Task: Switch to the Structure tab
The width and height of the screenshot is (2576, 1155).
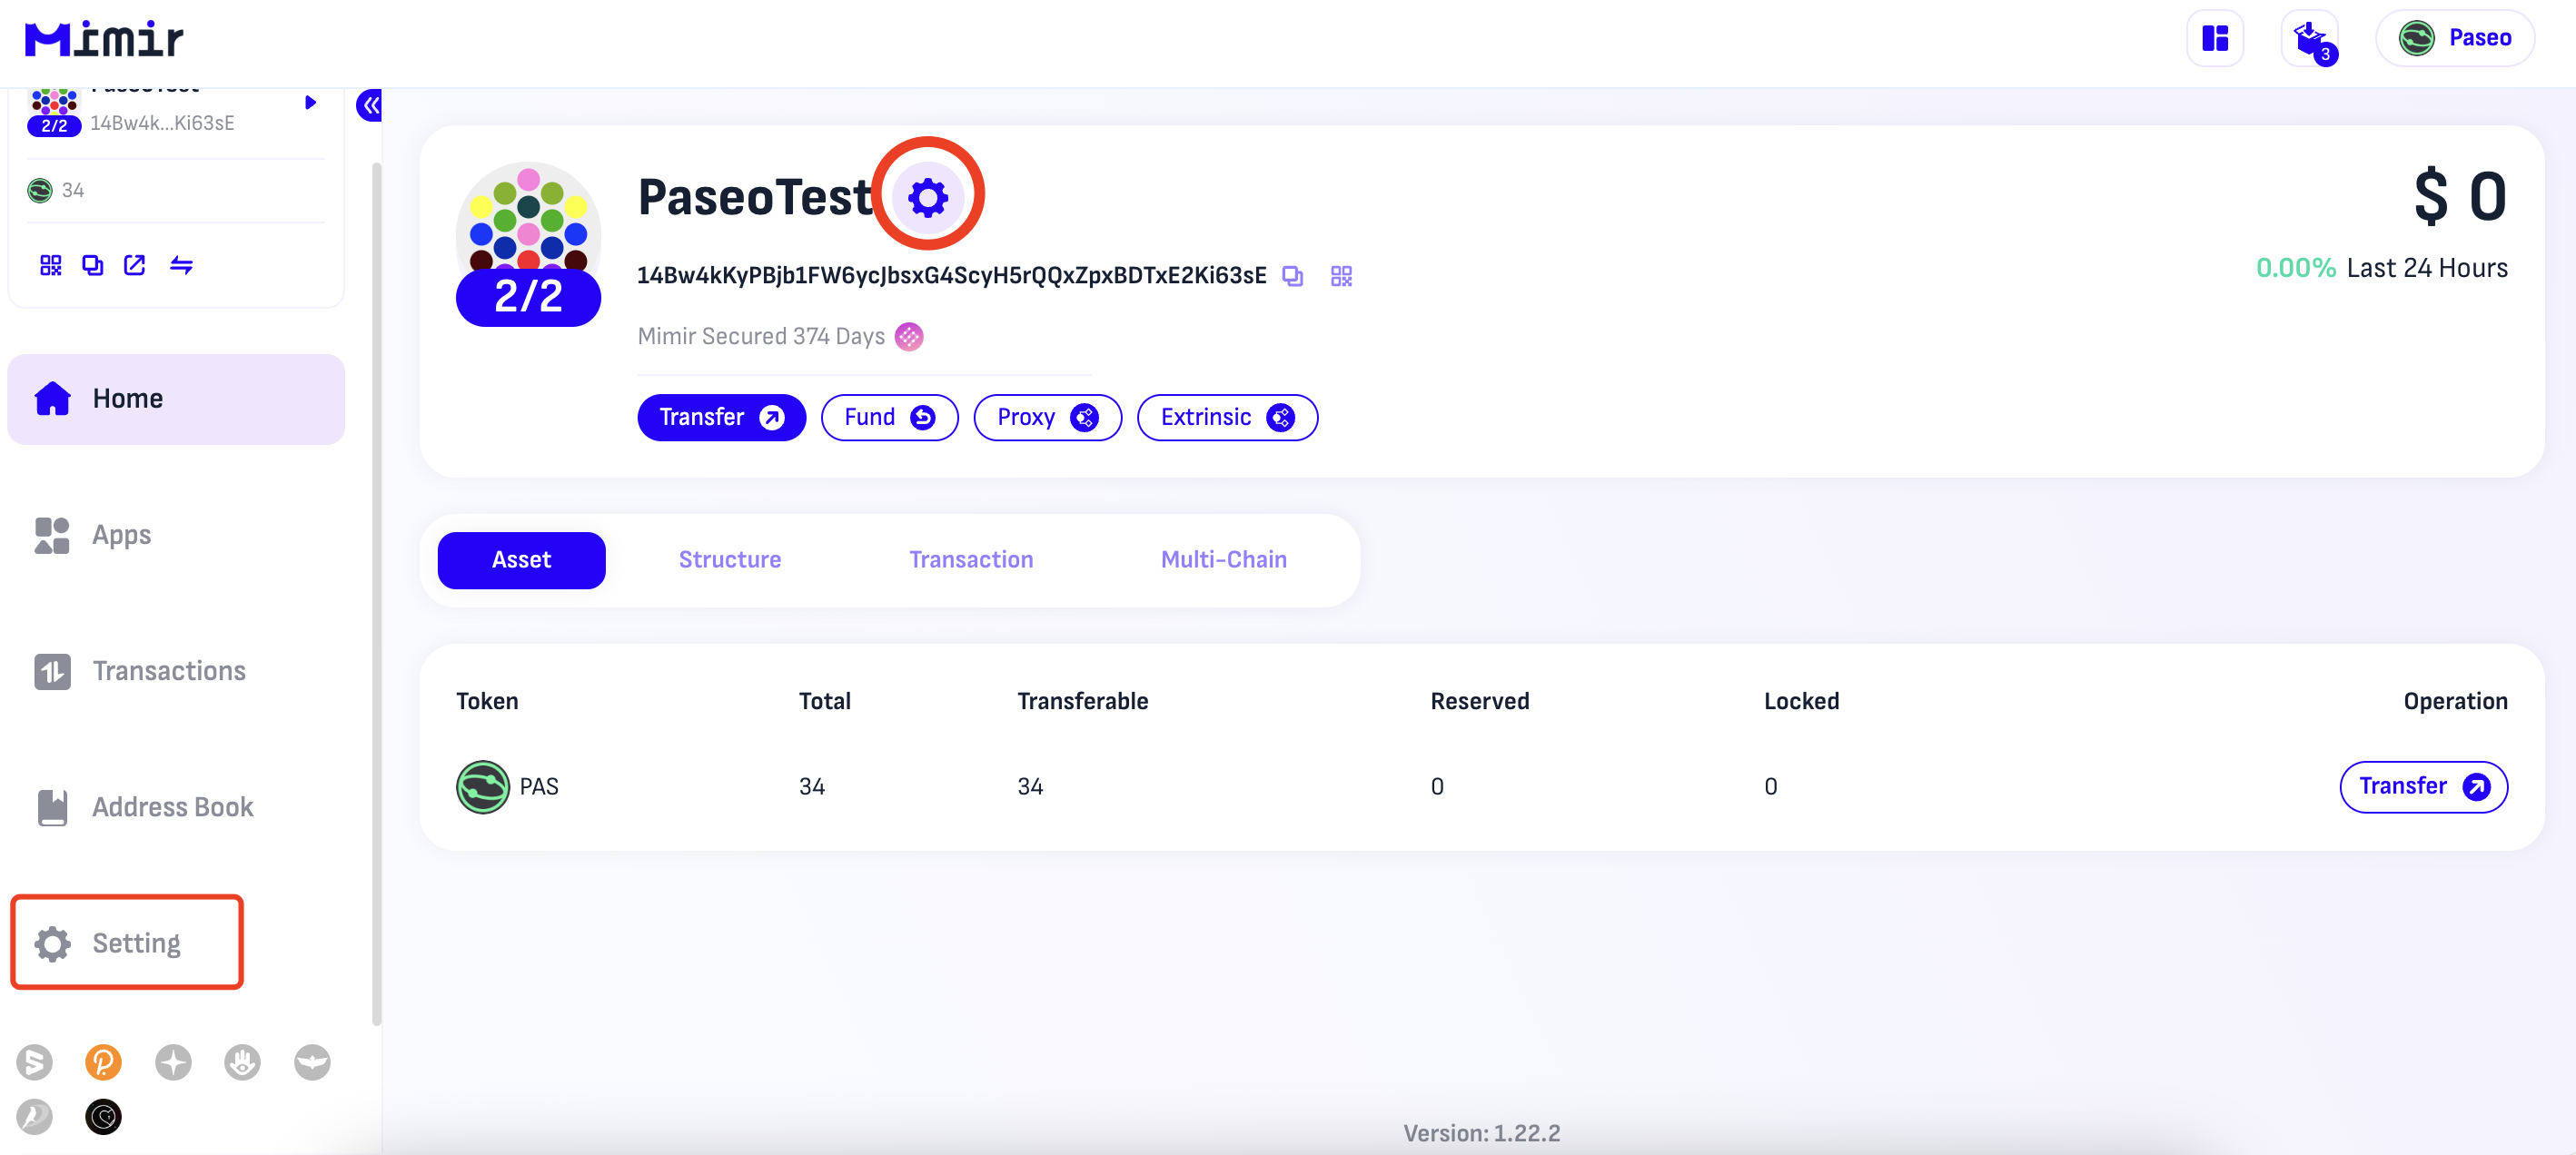Action: point(729,560)
